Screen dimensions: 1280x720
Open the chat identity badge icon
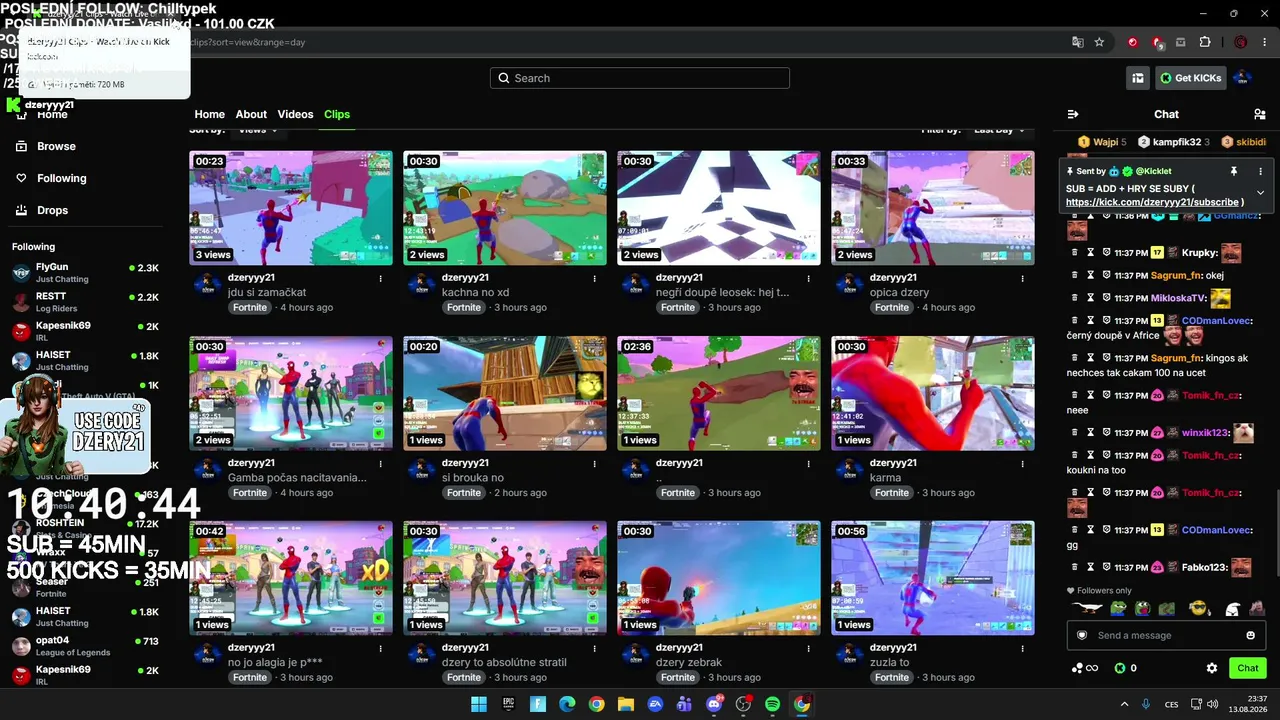click(1081, 635)
